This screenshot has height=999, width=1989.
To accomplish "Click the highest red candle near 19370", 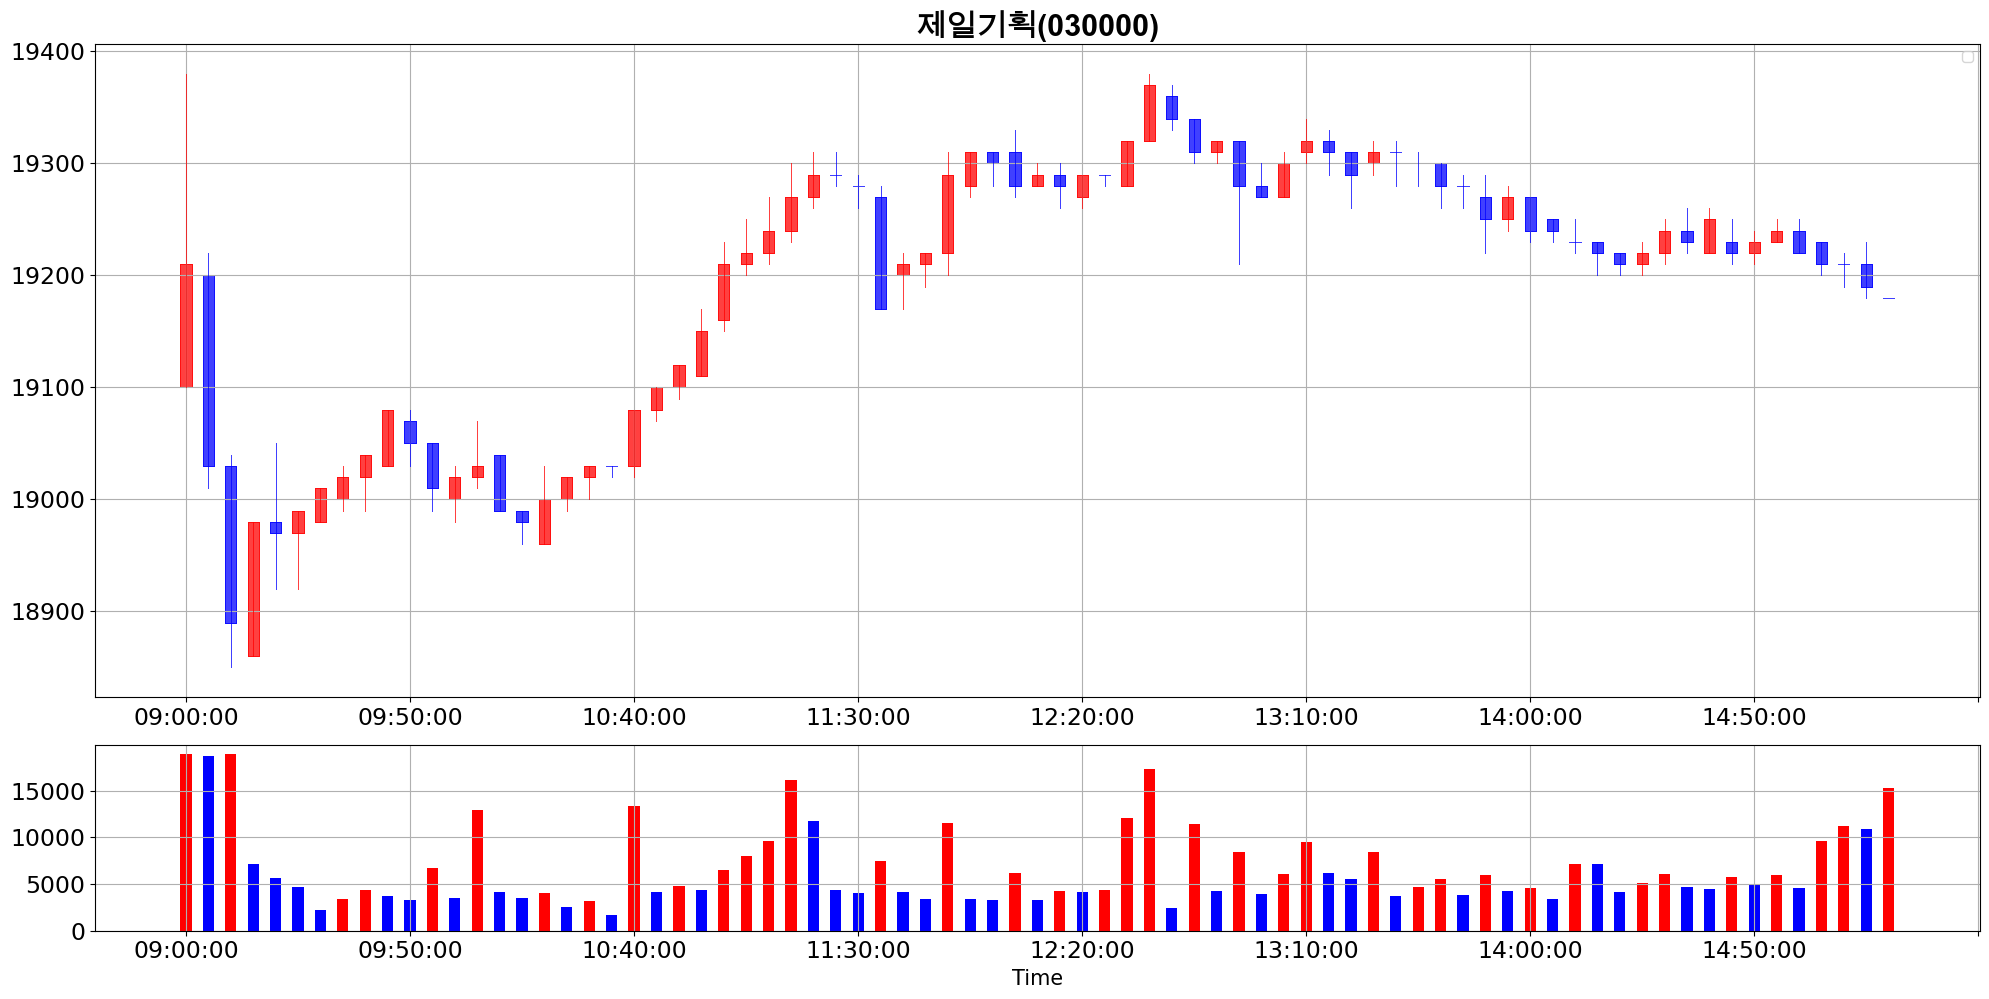I will click(1149, 113).
